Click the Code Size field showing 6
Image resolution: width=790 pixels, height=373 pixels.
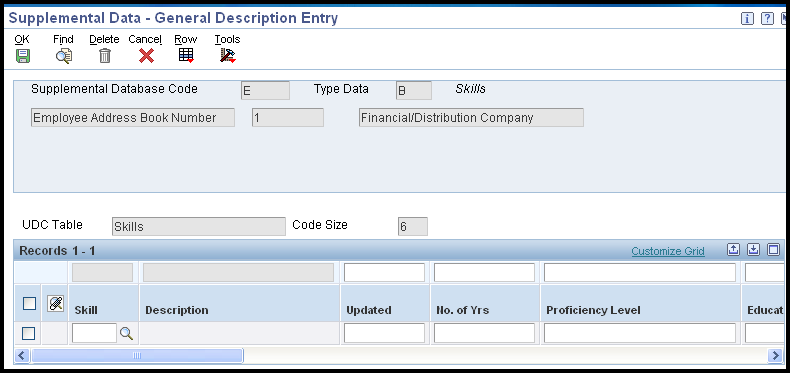pos(413,227)
